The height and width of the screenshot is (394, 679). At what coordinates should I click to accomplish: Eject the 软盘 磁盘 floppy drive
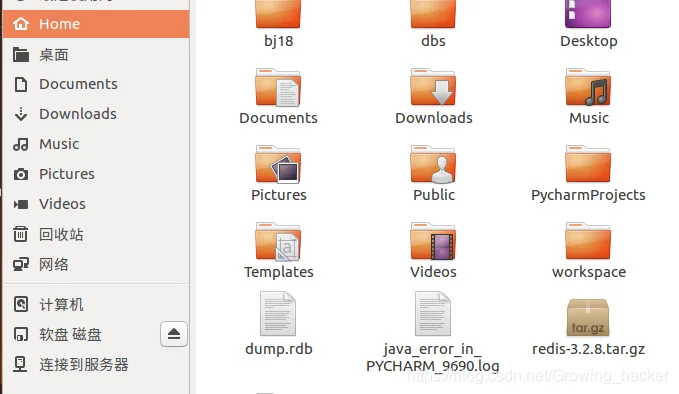pyautogui.click(x=174, y=334)
